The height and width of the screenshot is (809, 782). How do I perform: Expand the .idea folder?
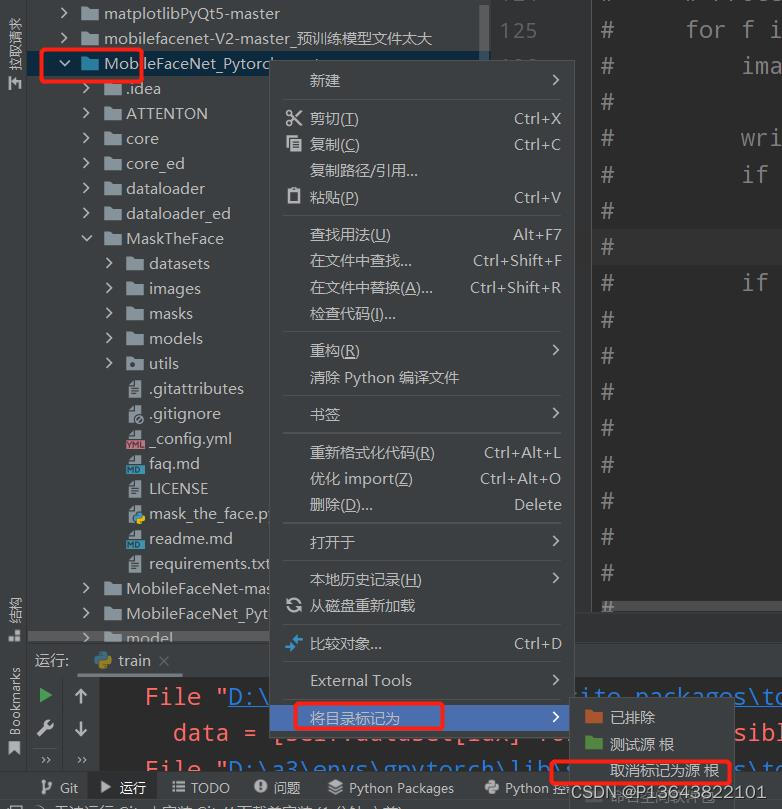86,89
